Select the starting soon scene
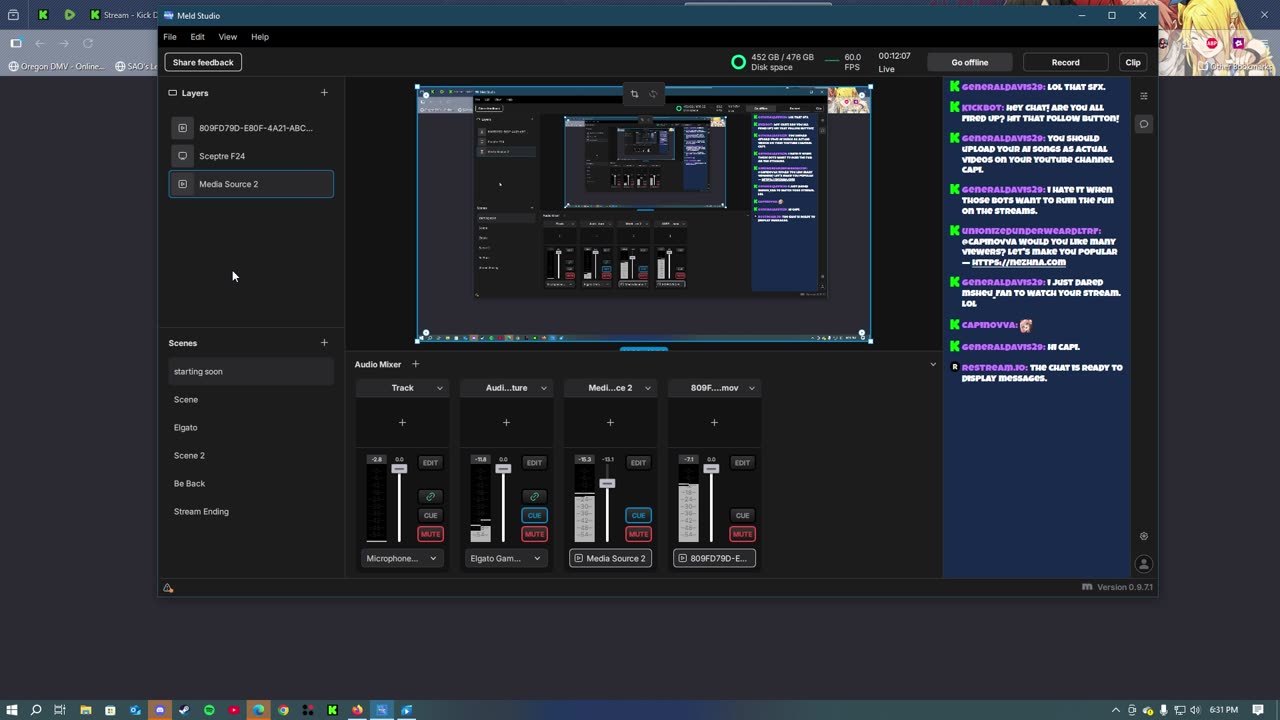 251,371
